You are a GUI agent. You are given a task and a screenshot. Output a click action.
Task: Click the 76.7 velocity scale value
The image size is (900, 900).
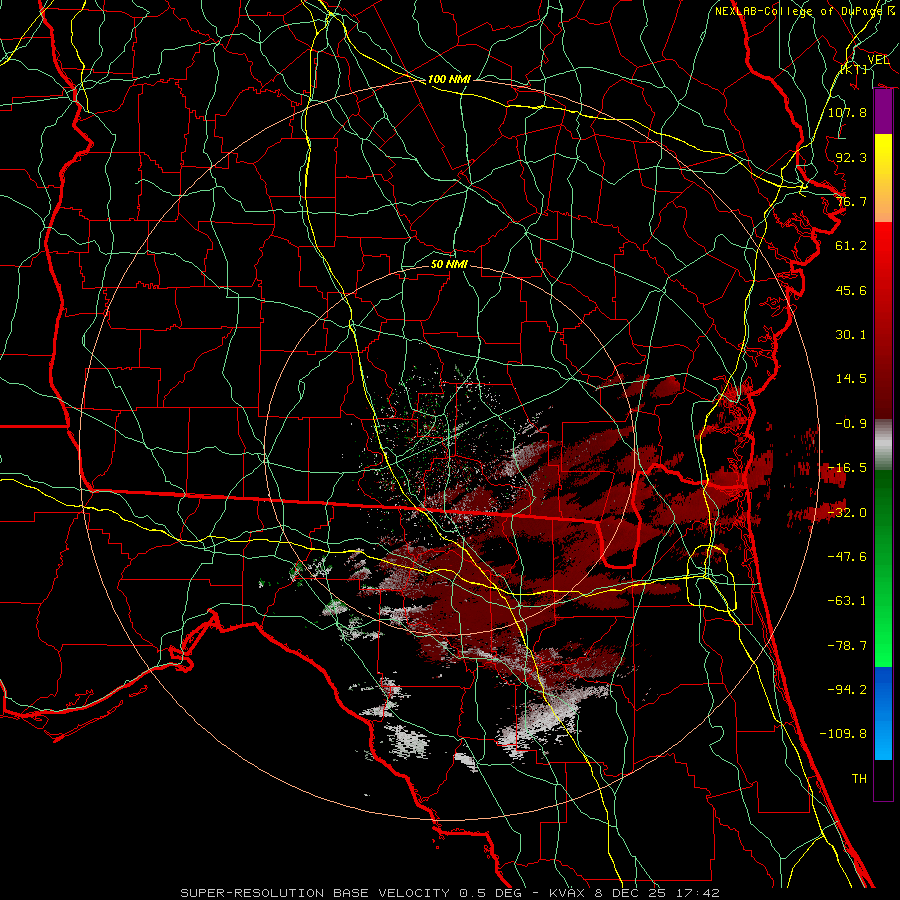(x=851, y=201)
